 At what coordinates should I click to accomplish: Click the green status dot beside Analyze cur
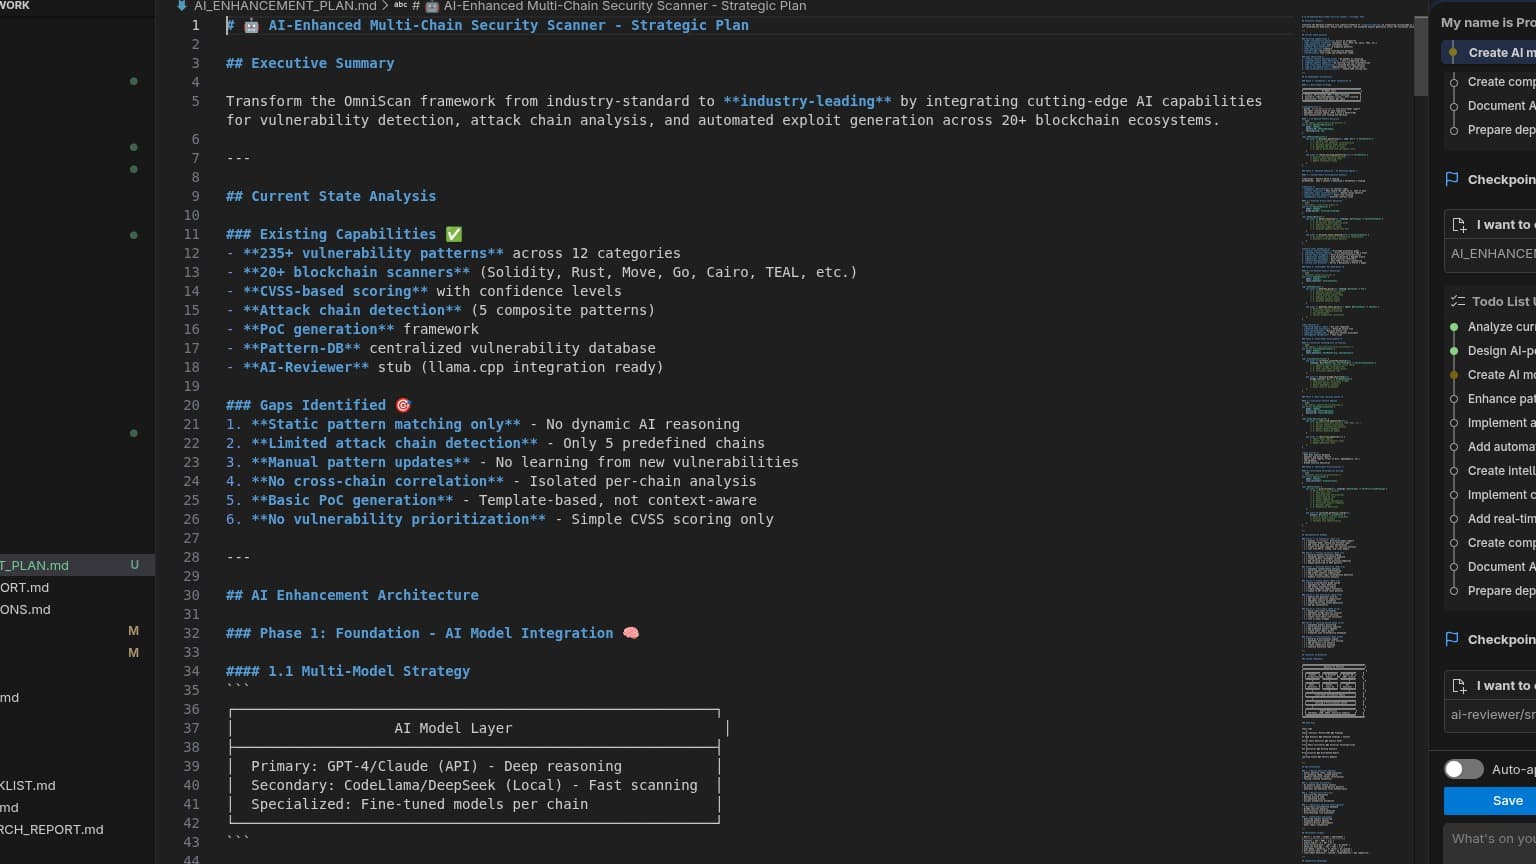tap(1454, 327)
